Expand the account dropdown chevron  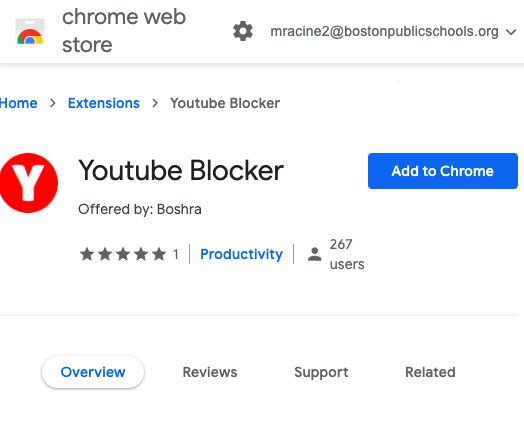click(x=511, y=32)
